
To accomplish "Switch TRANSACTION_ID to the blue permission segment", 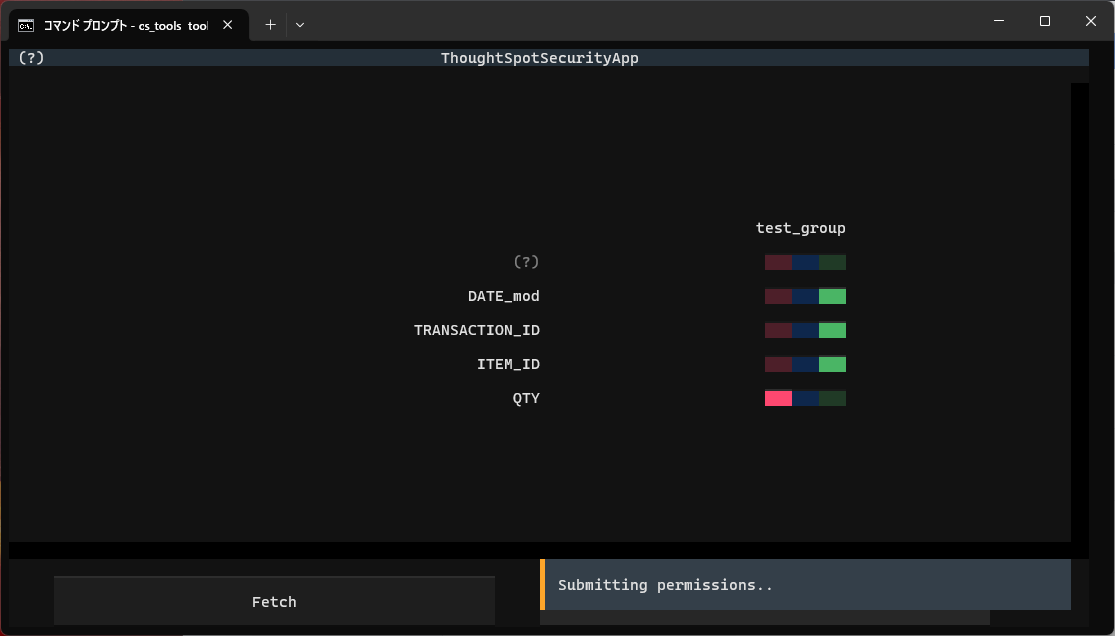I will (x=805, y=330).
